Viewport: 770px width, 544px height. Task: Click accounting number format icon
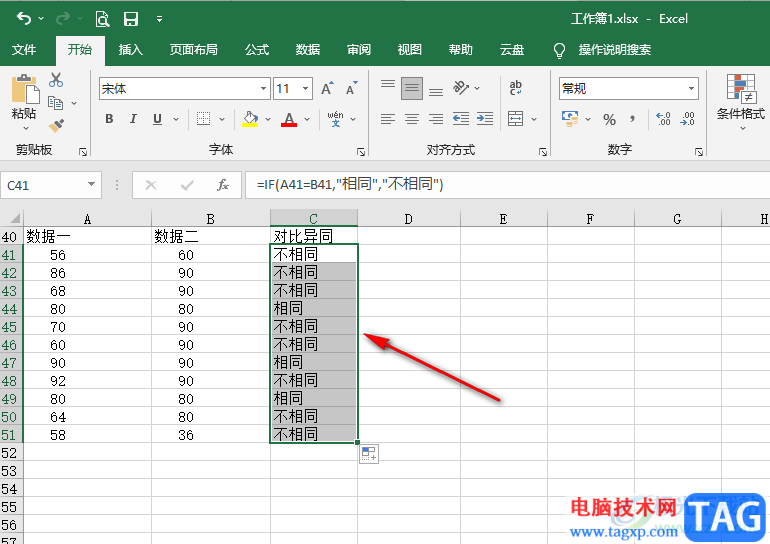coord(570,119)
